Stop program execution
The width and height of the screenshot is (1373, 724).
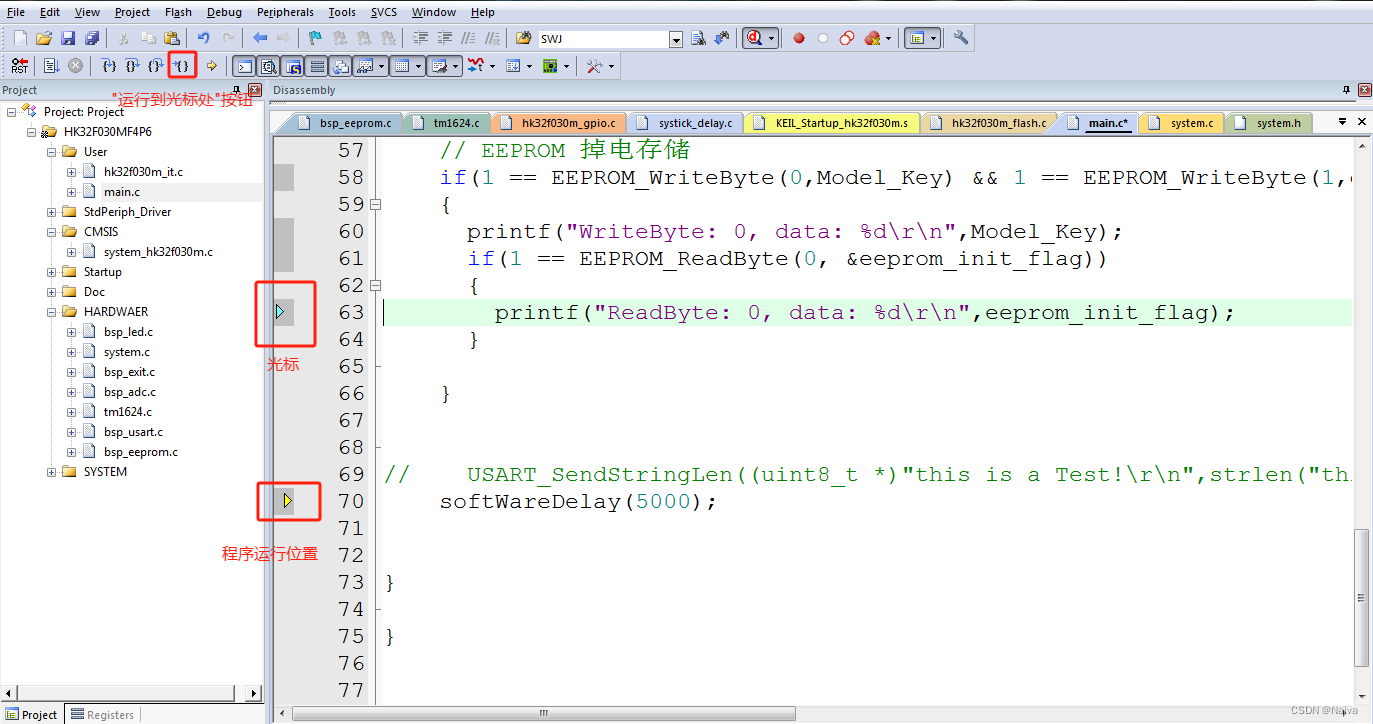pyautogui.click(x=75, y=66)
